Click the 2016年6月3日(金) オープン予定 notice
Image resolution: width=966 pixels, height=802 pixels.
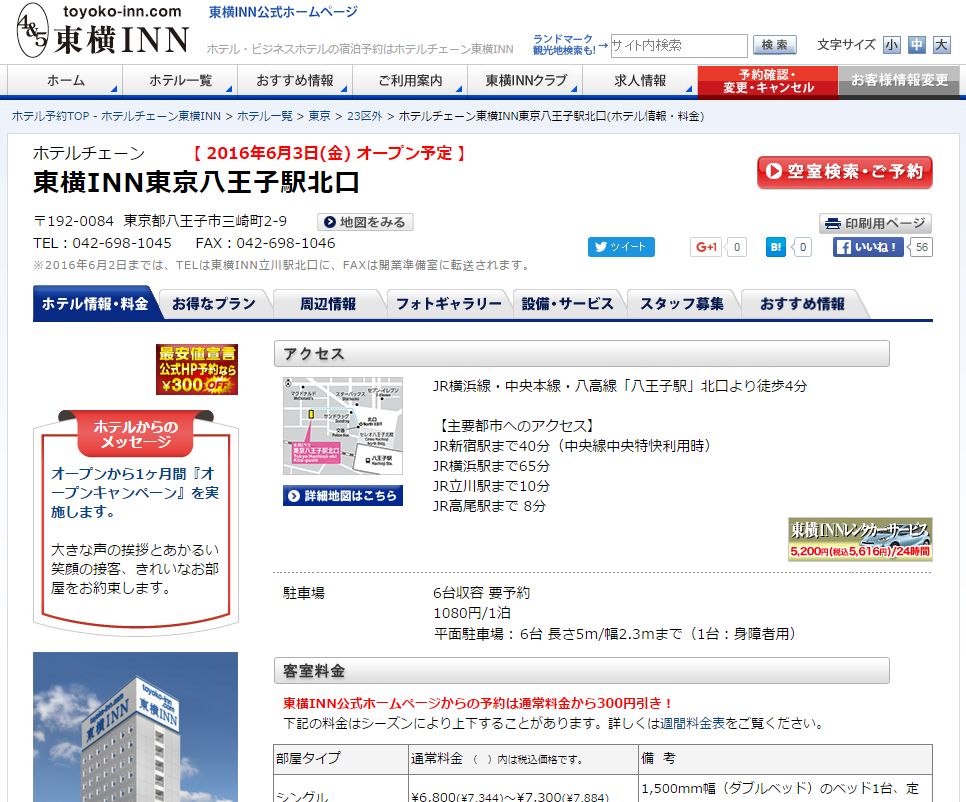(330, 153)
